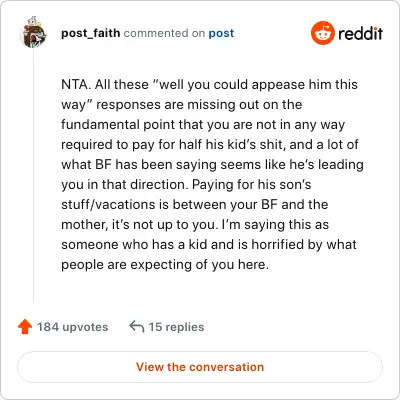
Task: Click the "184 upvotes" count text
Action: pyautogui.click(x=73, y=327)
